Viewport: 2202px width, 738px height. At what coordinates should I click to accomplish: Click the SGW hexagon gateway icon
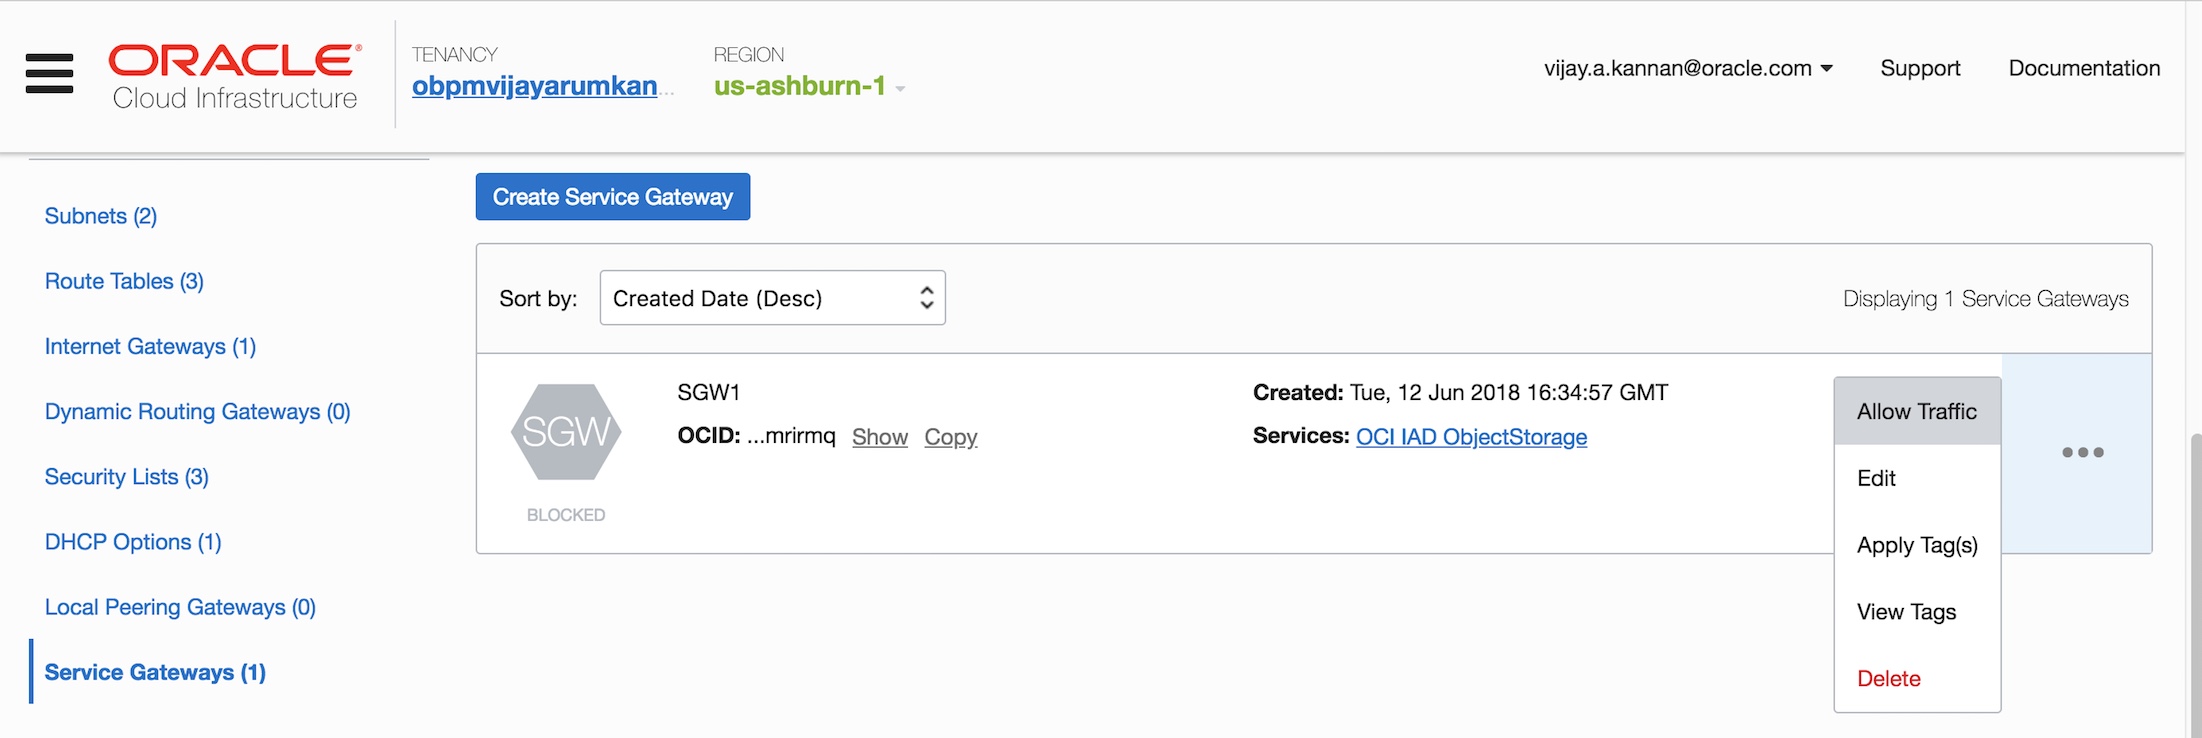coord(566,432)
